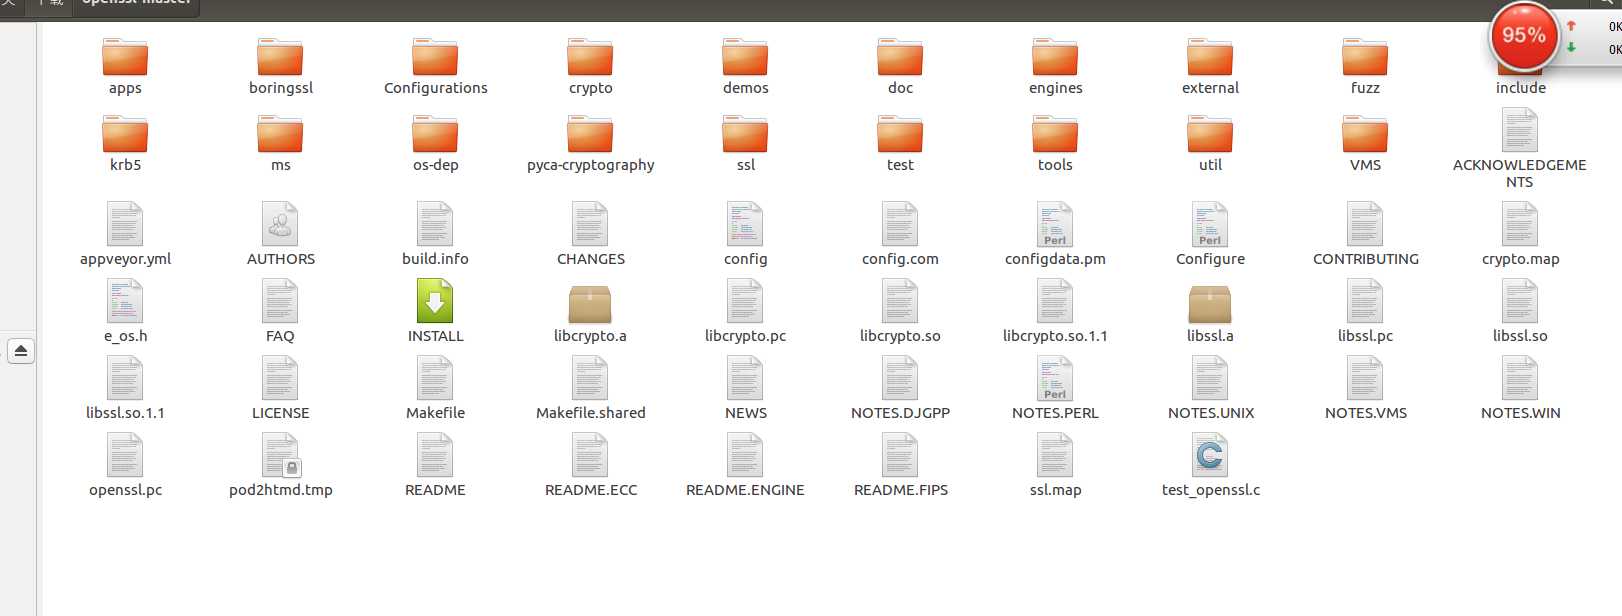This screenshot has height=616, width=1622.
Task: Select the libcrypto.a archive package
Action: [590, 304]
